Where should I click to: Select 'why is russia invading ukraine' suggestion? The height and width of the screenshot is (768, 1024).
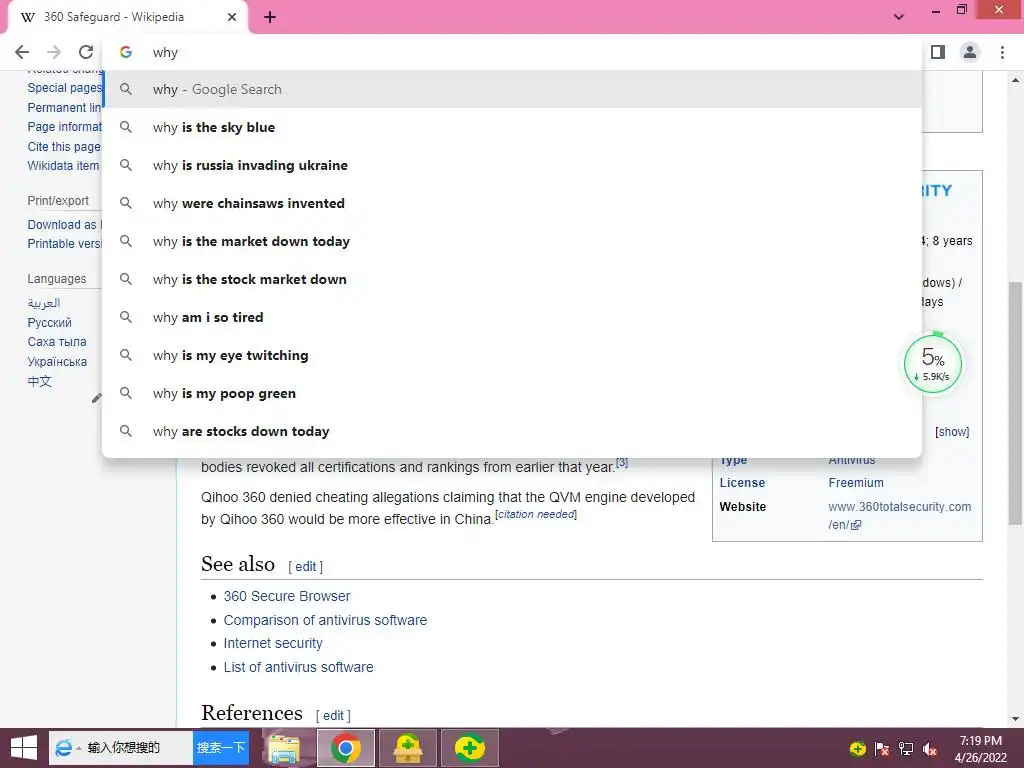pos(513,165)
